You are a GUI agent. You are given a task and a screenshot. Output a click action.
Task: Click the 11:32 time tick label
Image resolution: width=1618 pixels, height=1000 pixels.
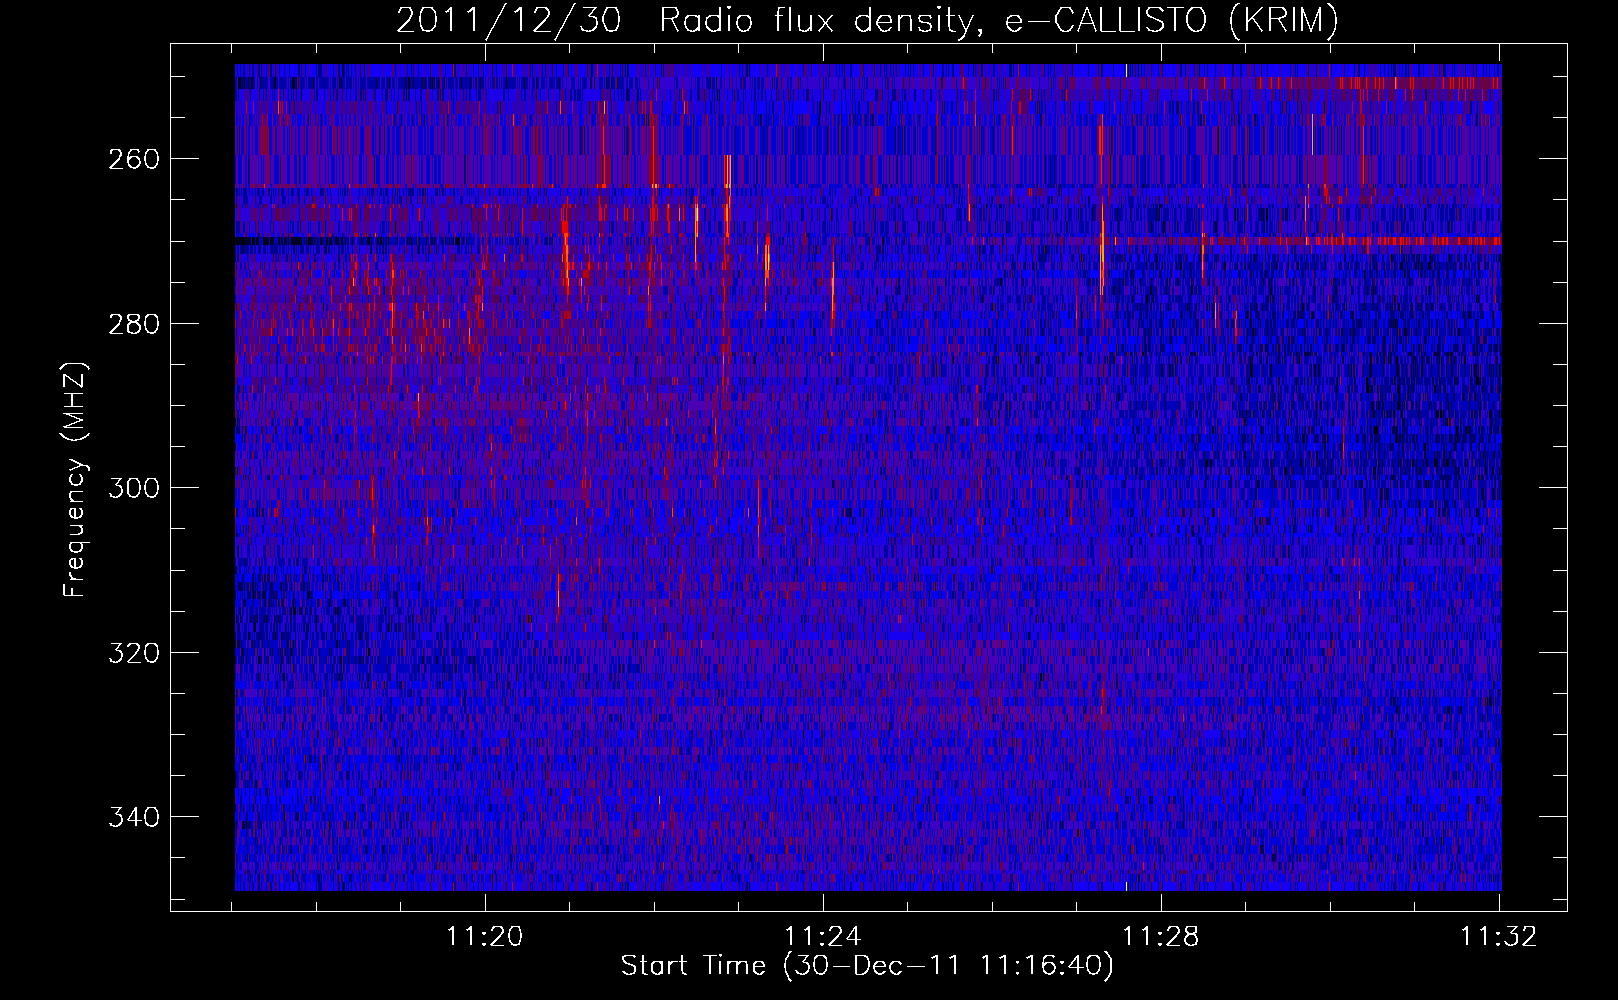click(1498, 937)
